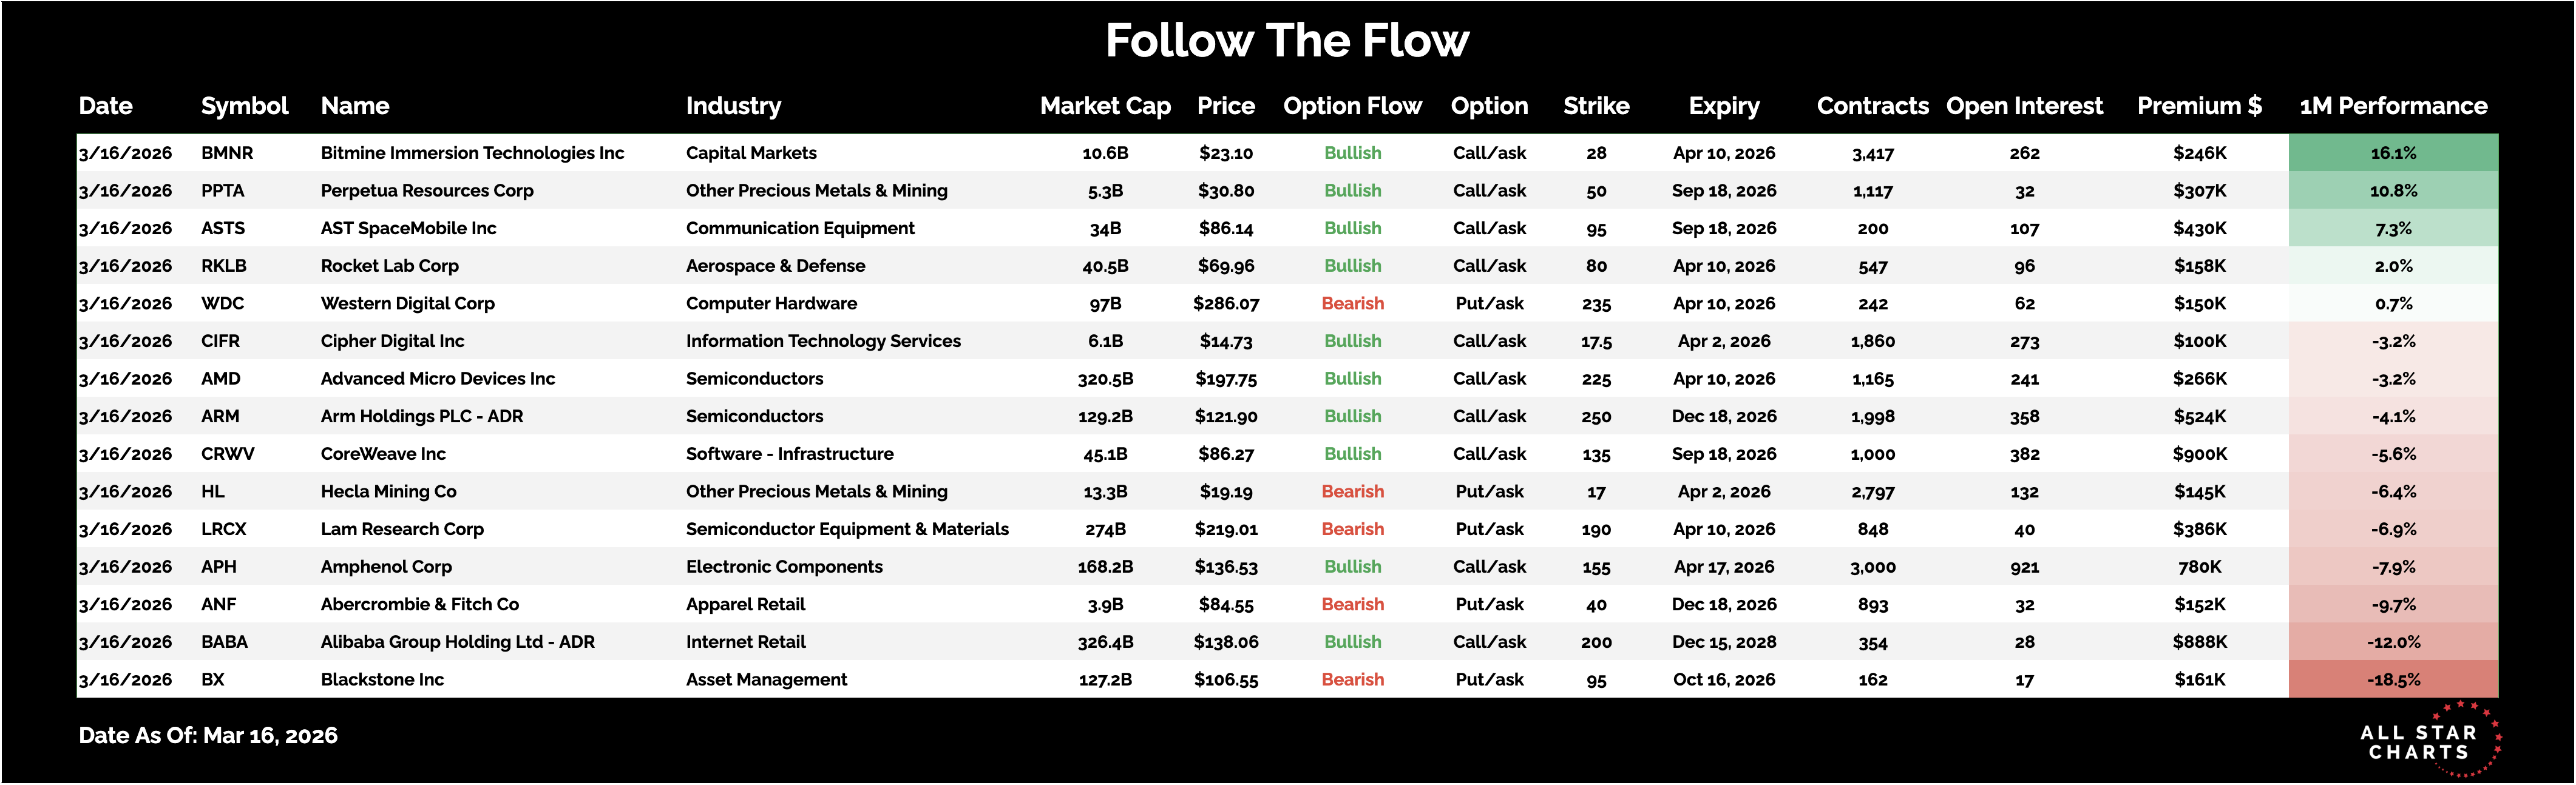
Task: Click the Bearish label for Hecla Mining
Action: [x=1352, y=491]
